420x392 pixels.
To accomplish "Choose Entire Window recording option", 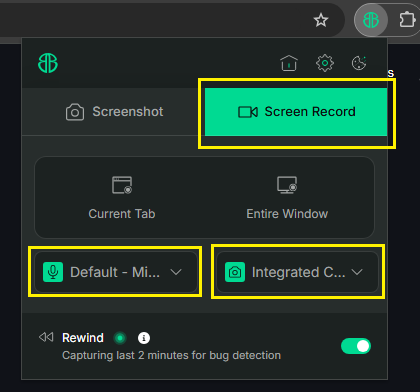I will coord(287,198).
